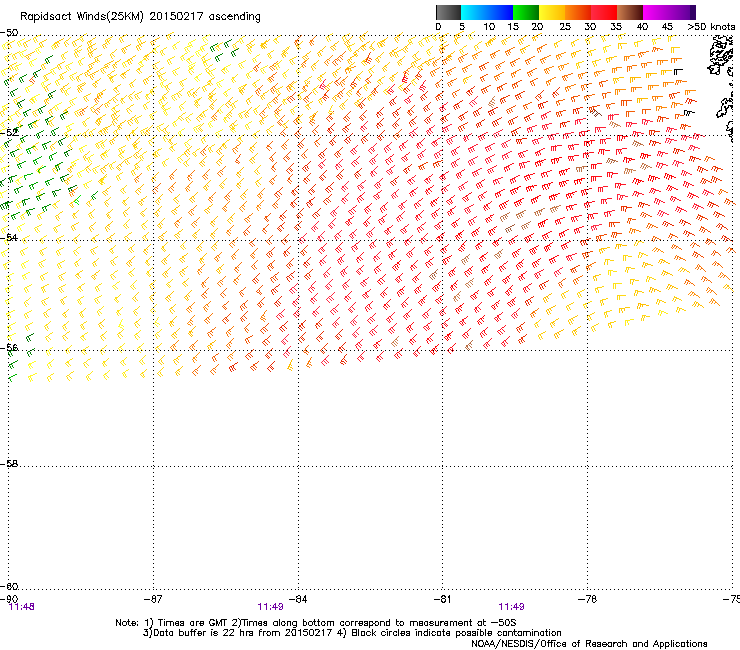Click the 11:49 time label right of -81
The width and height of the screenshot is (740, 650).
click(x=512, y=607)
